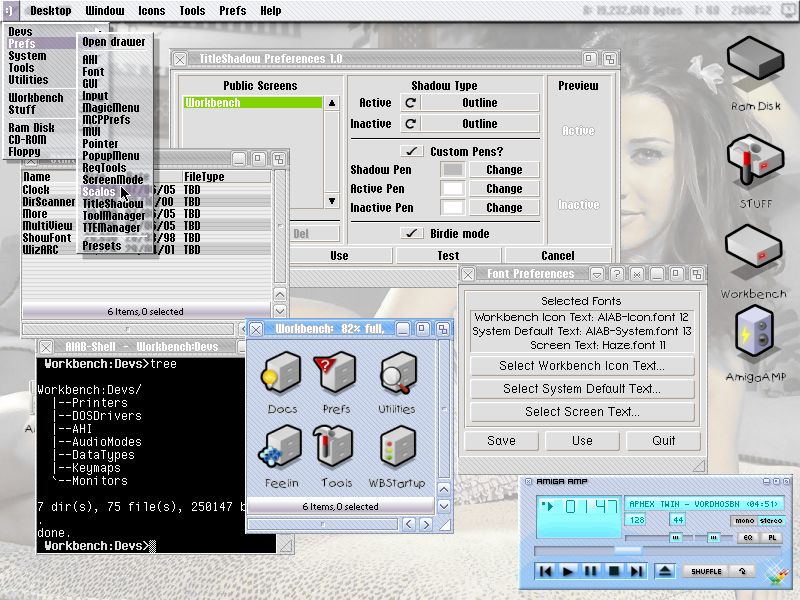
Task: Click the scroll-left arrow in the Workbench drawer window
Action: 408,524
